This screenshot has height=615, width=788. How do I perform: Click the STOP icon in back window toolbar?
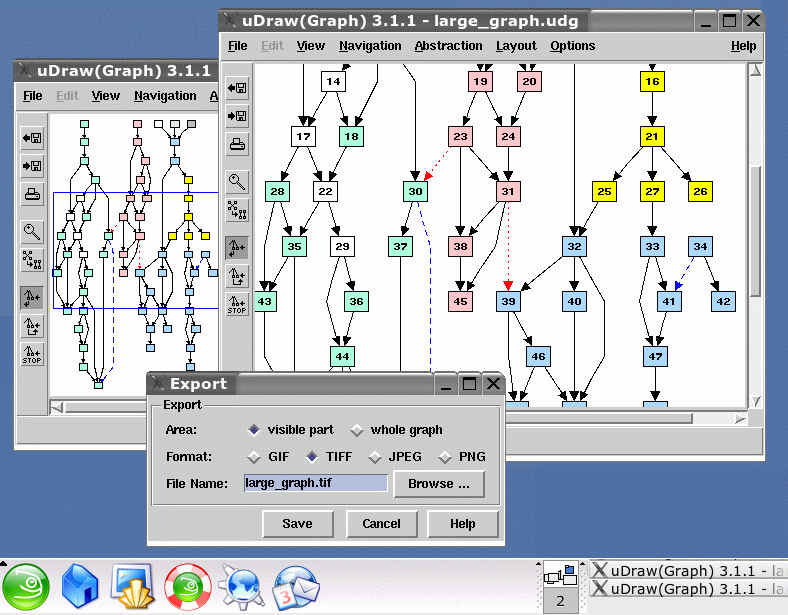32,354
